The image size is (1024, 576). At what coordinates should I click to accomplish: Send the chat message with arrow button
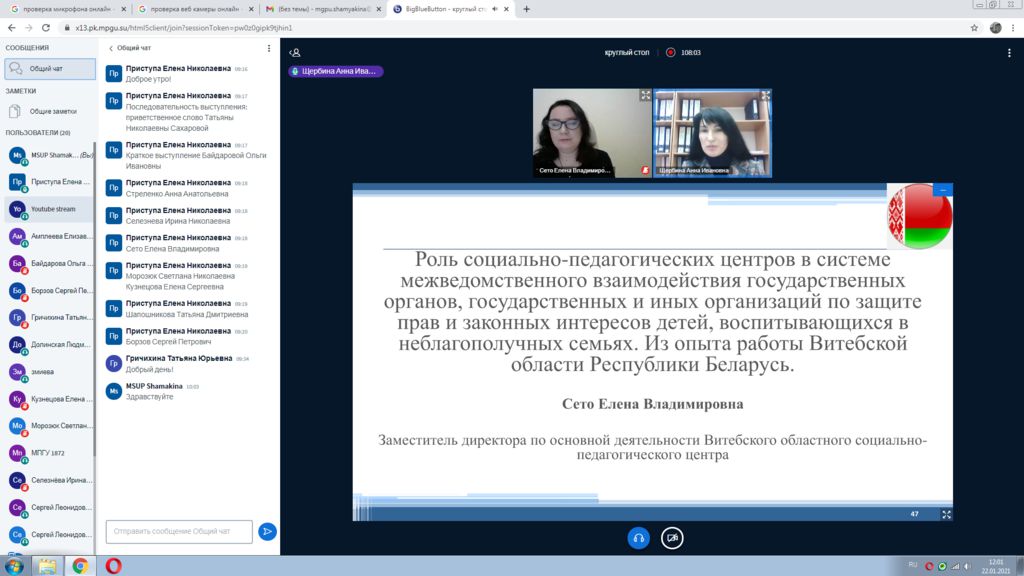(x=267, y=531)
